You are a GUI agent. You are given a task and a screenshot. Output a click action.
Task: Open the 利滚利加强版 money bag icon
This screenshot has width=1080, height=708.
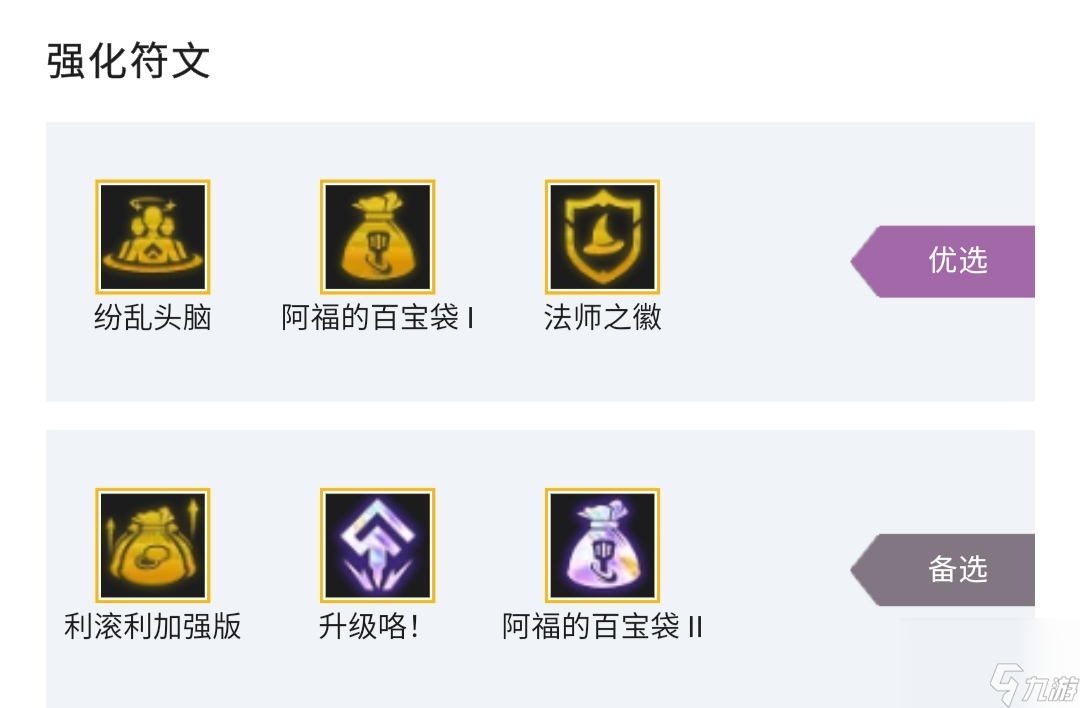pos(152,545)
